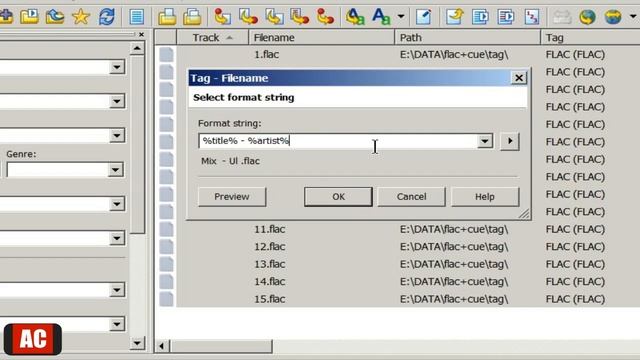Click FLAC (FLAC) tag cell in 14.flac row
This screenshot has height=360, width=640.
pos(575,282)
